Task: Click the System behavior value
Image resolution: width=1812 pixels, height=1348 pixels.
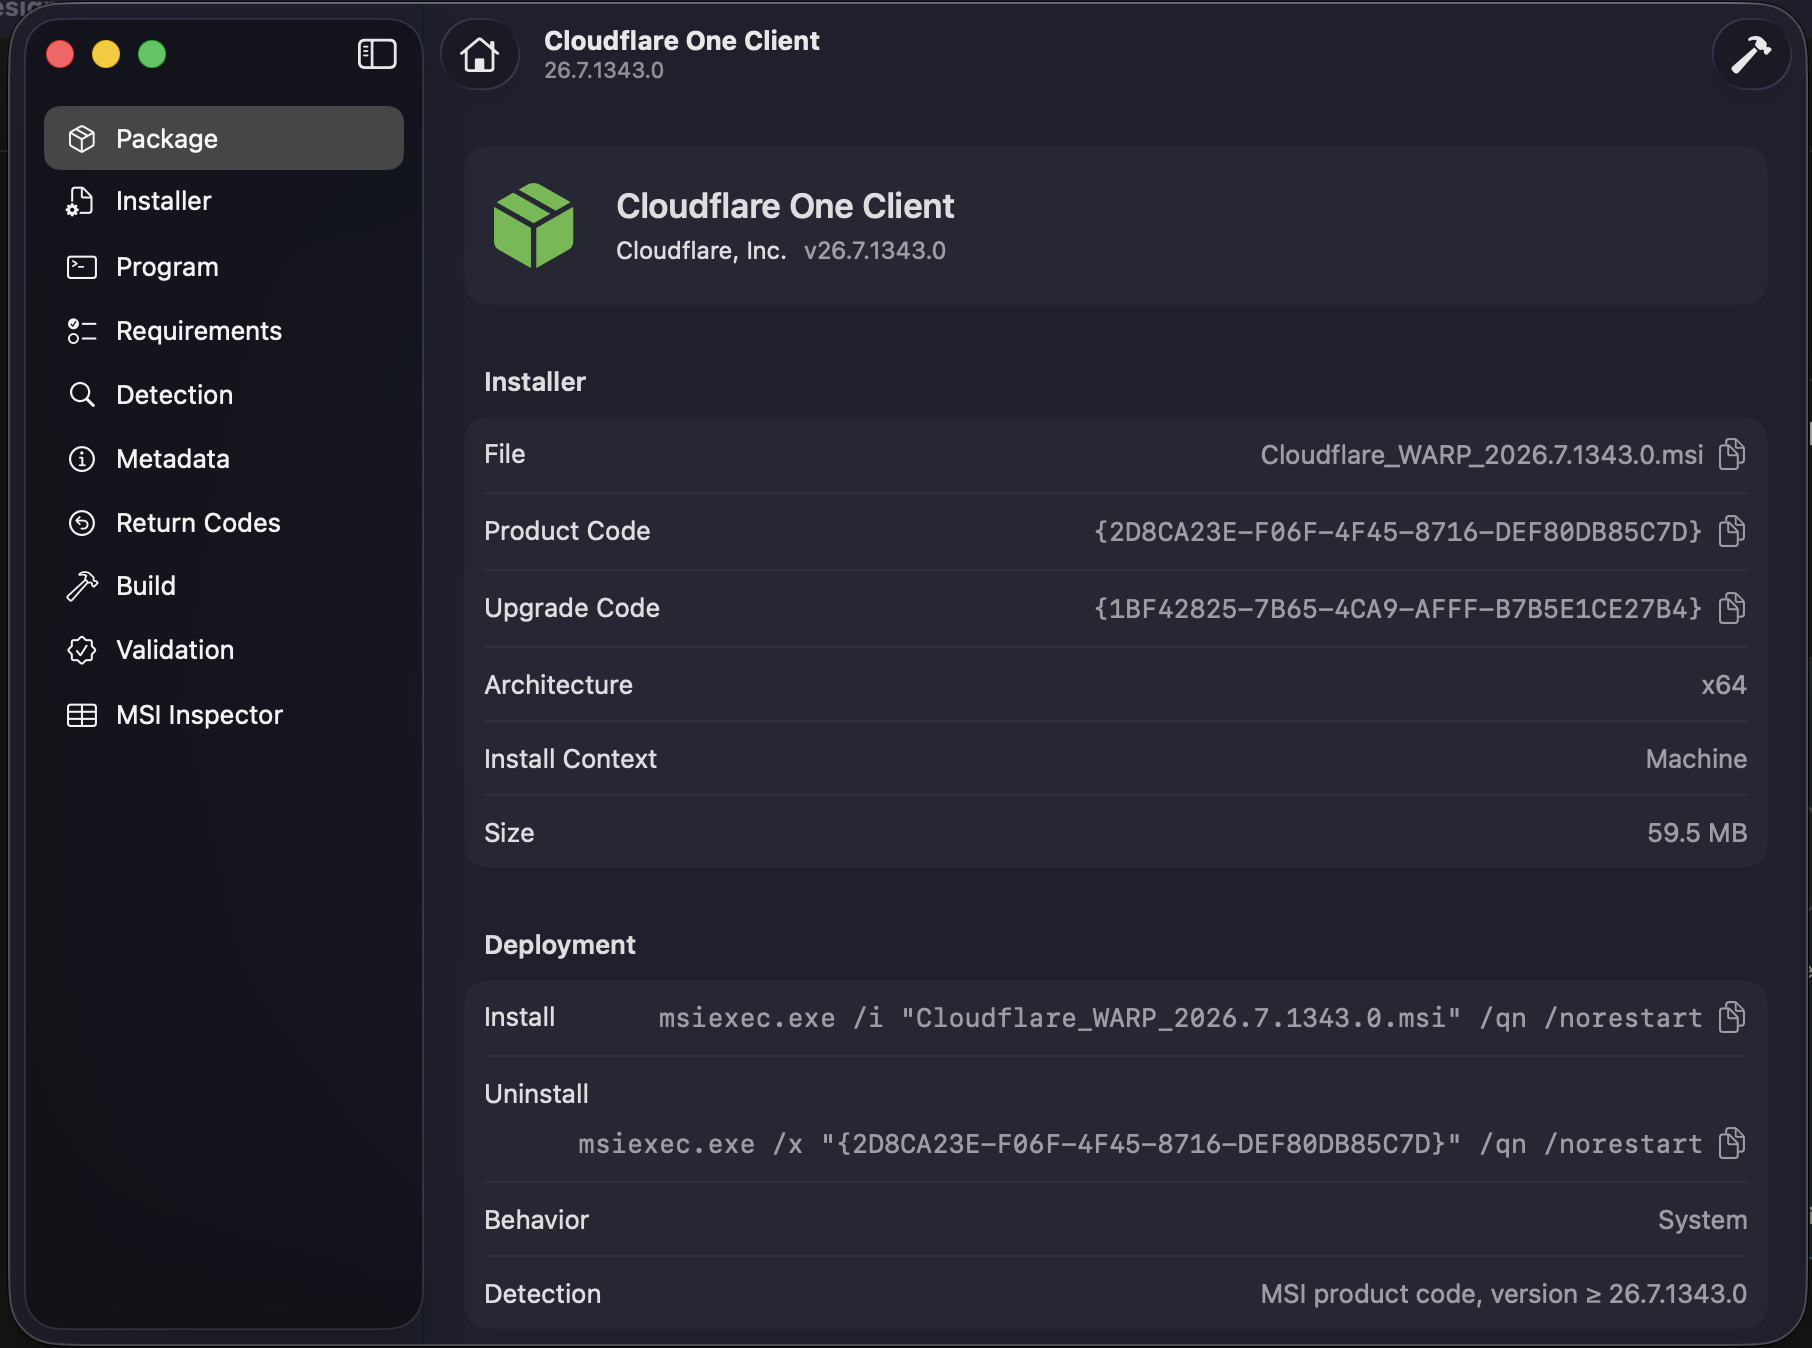Action: click(1702, 1220)
